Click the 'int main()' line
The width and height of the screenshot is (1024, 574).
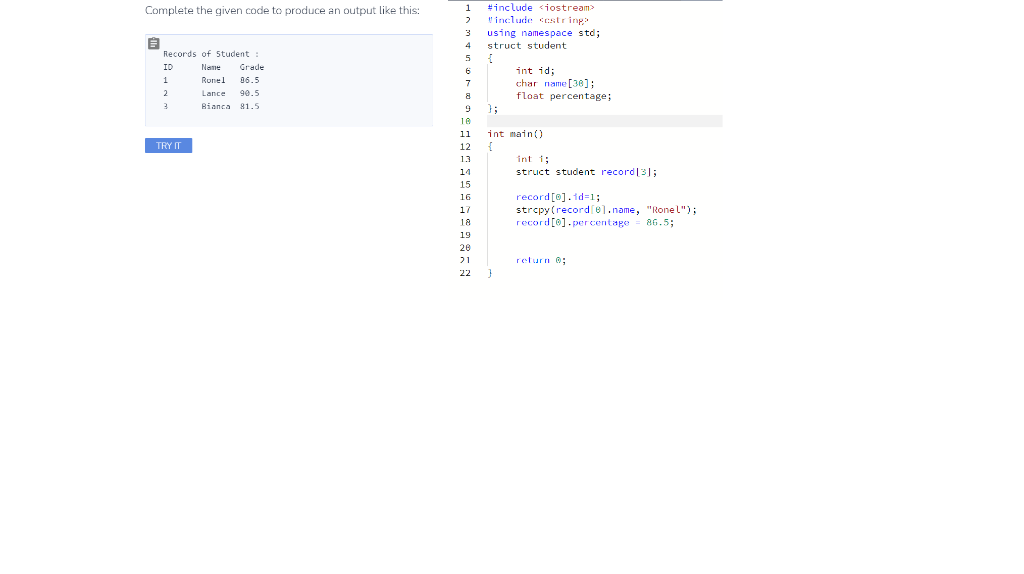click(515, 134)
